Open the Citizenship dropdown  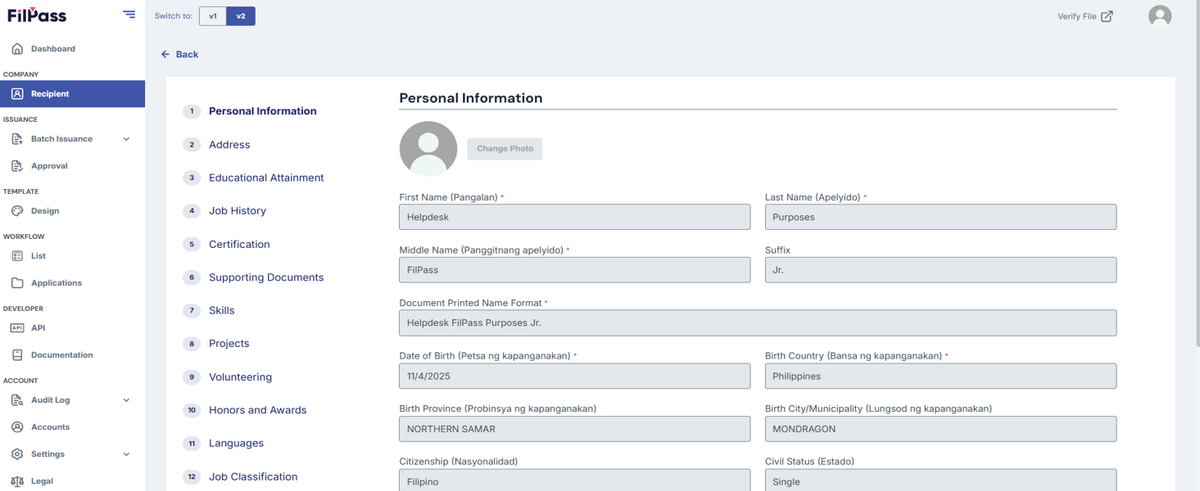(575, 480)
